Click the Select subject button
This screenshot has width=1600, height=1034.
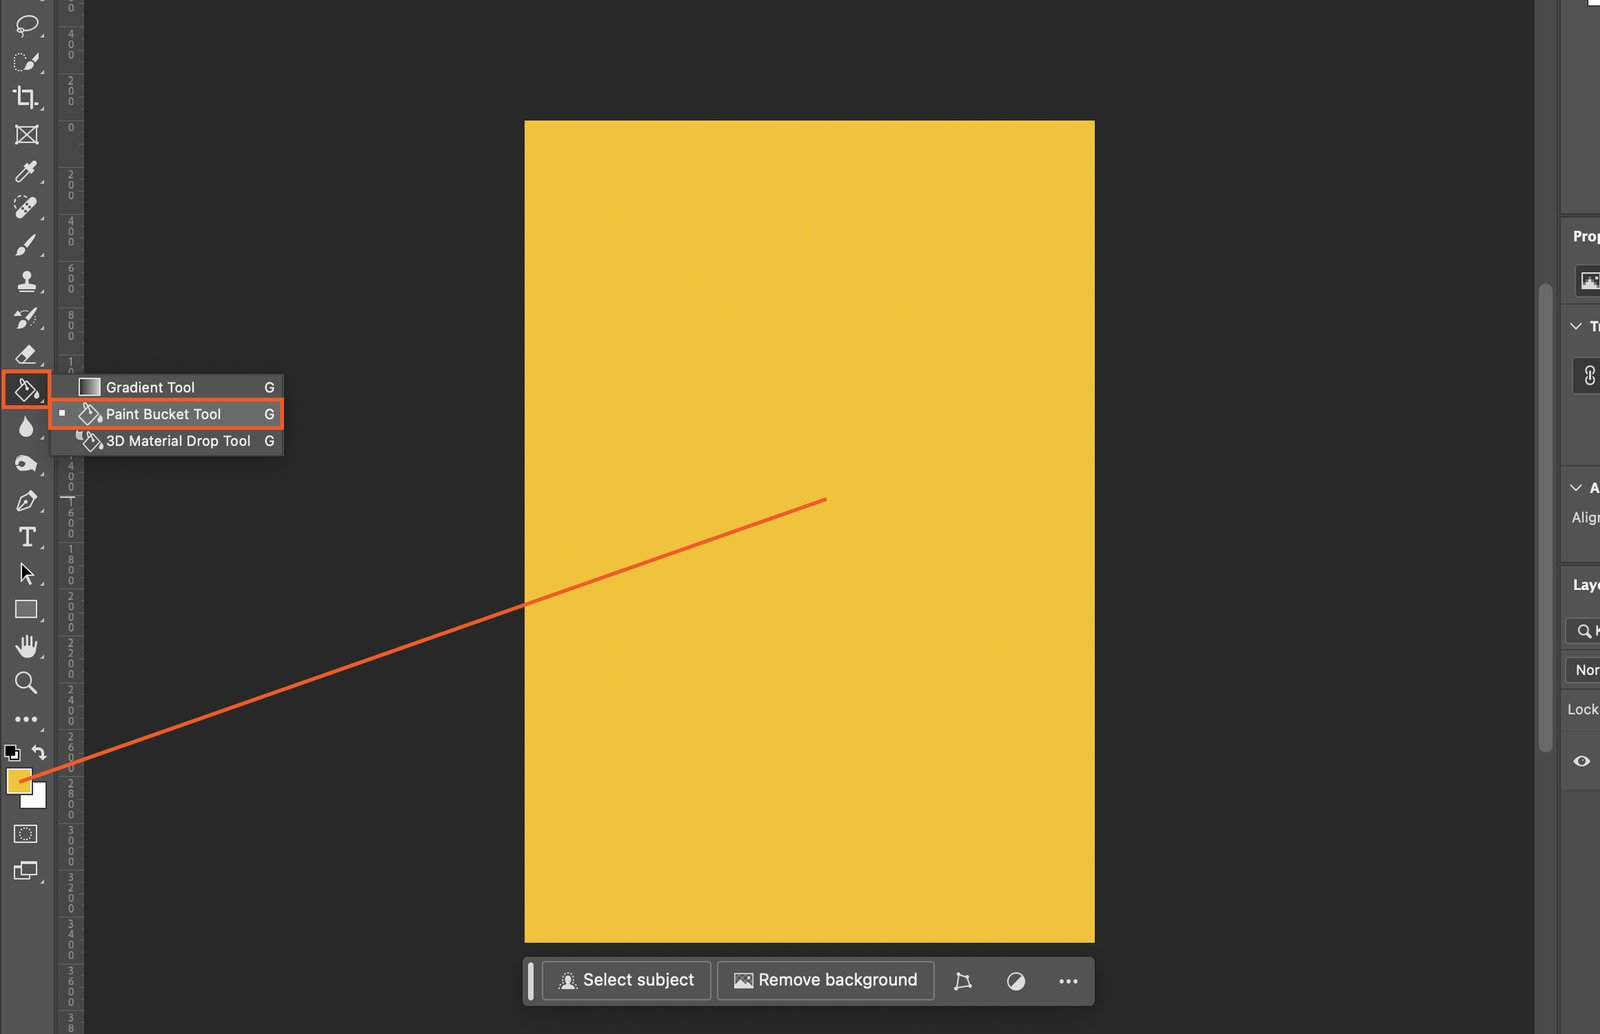626,980
